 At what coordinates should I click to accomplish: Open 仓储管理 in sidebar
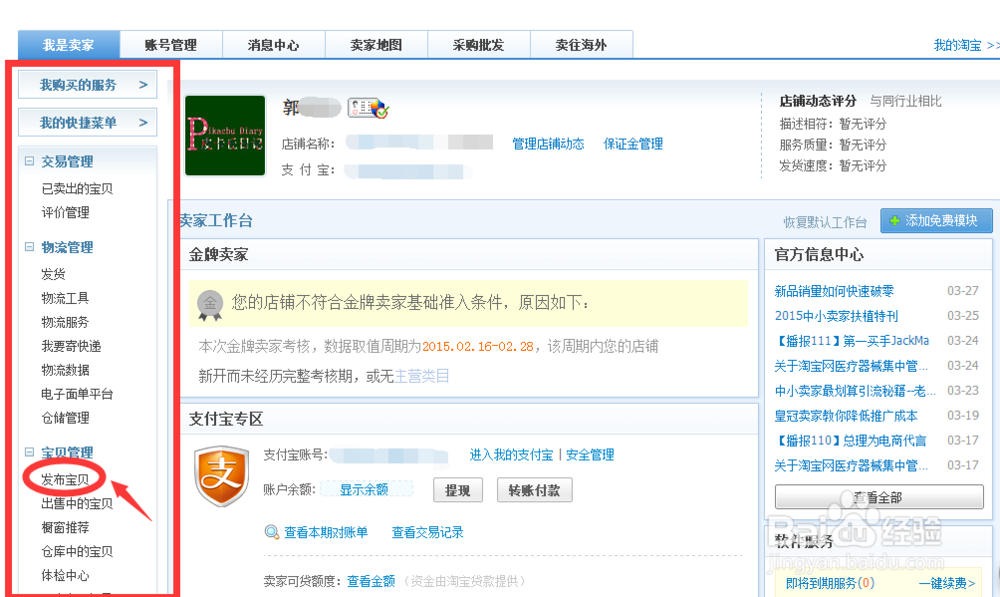(x=65, y=418)
